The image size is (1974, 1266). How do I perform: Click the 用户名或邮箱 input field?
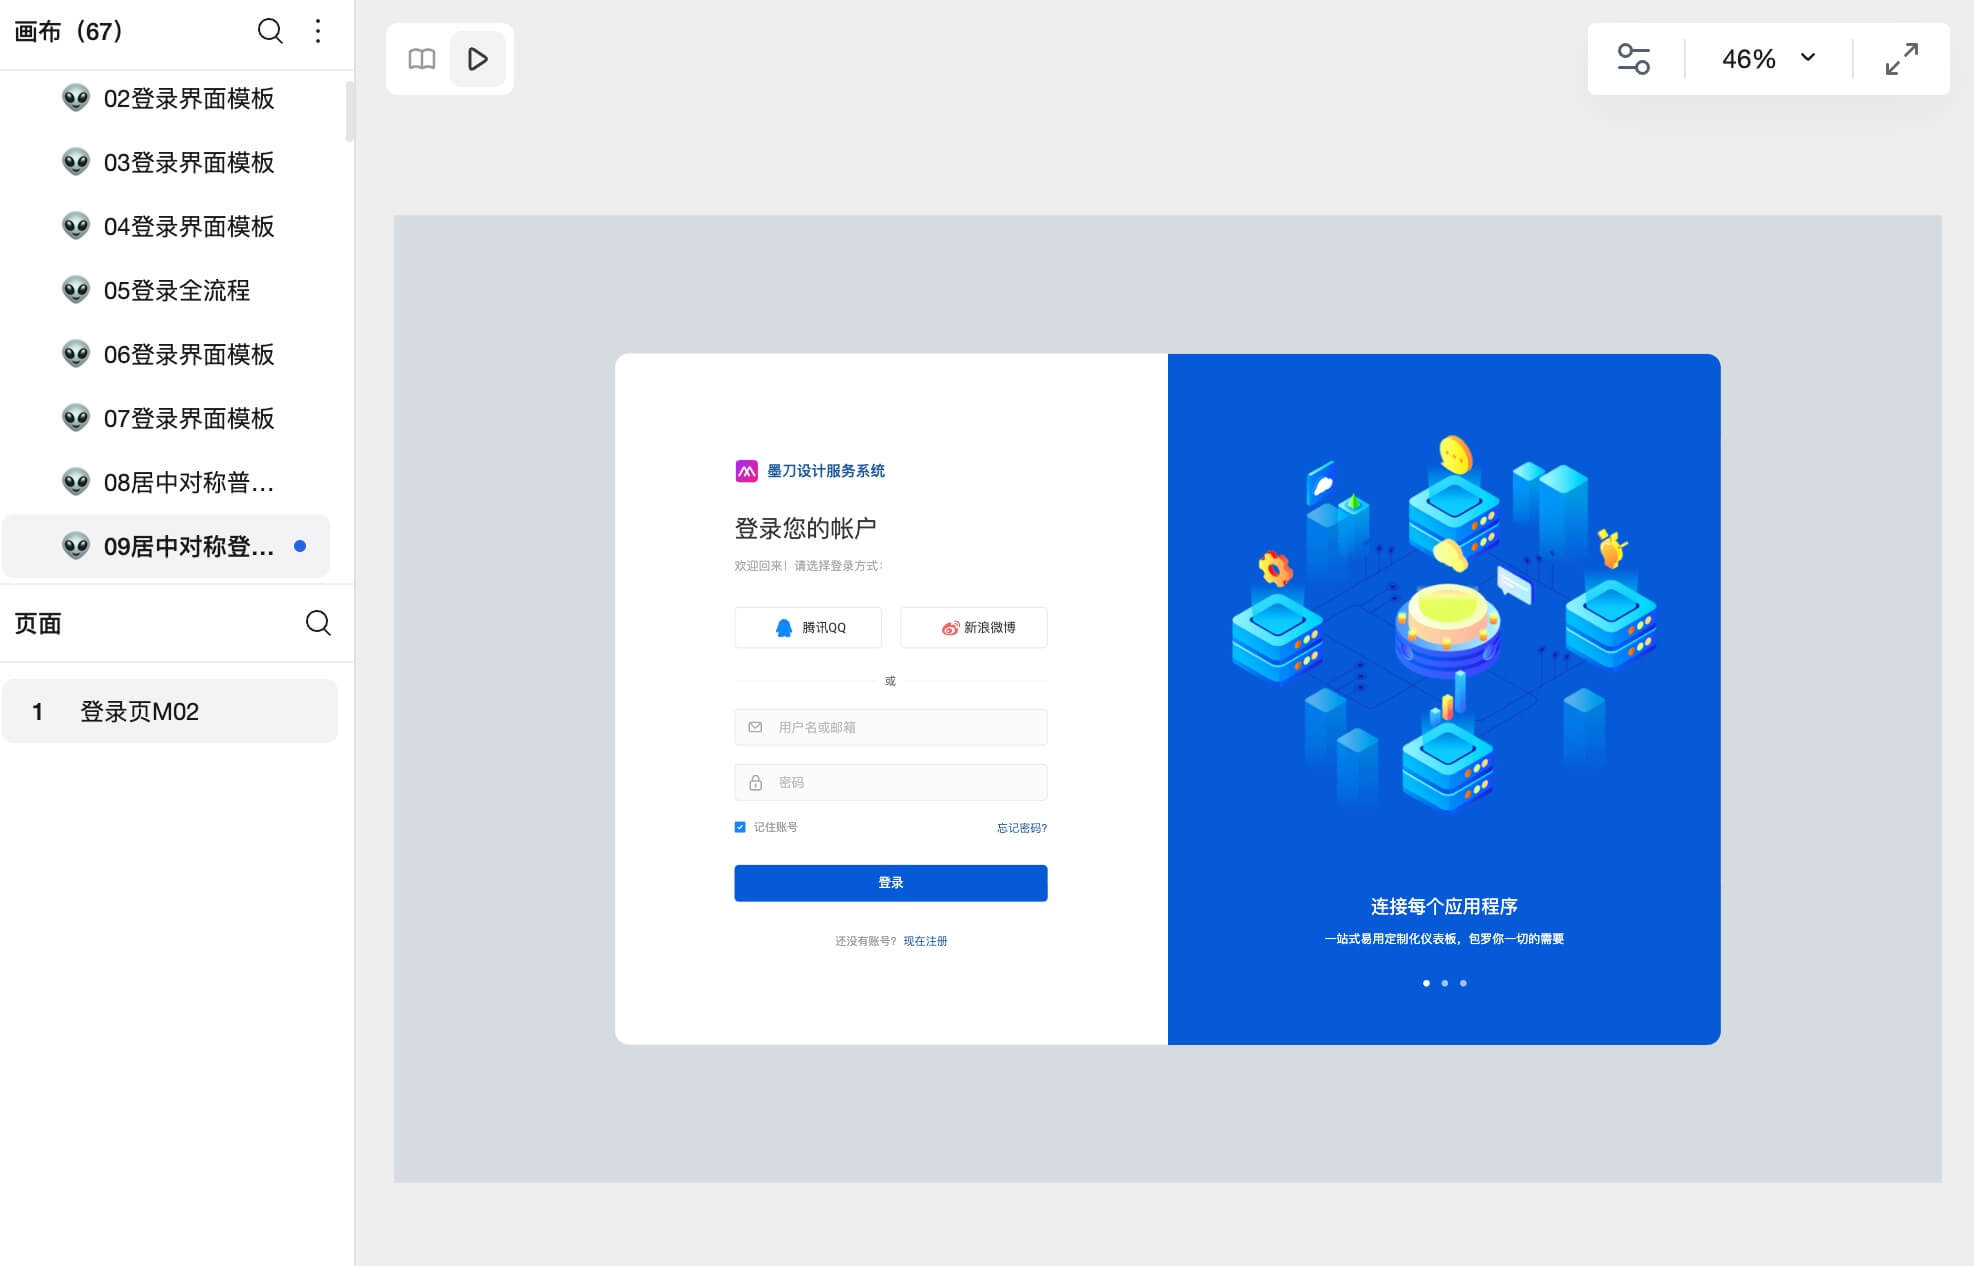point(890,727)
